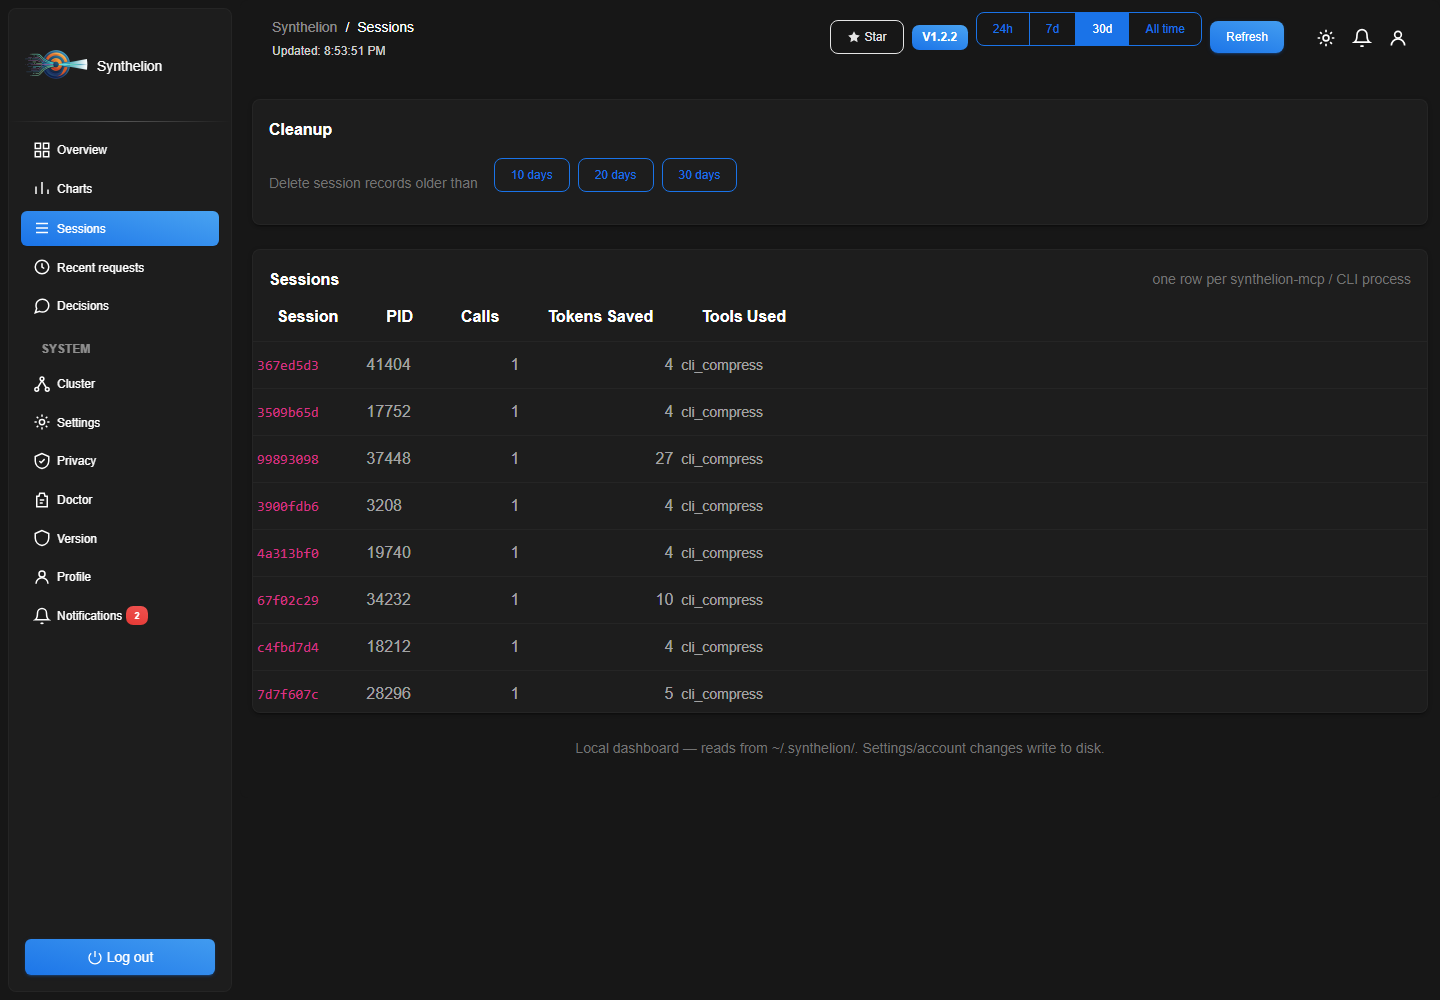
Task: Click the Privacy shield-check icon
Action: [x=42, y=461]
